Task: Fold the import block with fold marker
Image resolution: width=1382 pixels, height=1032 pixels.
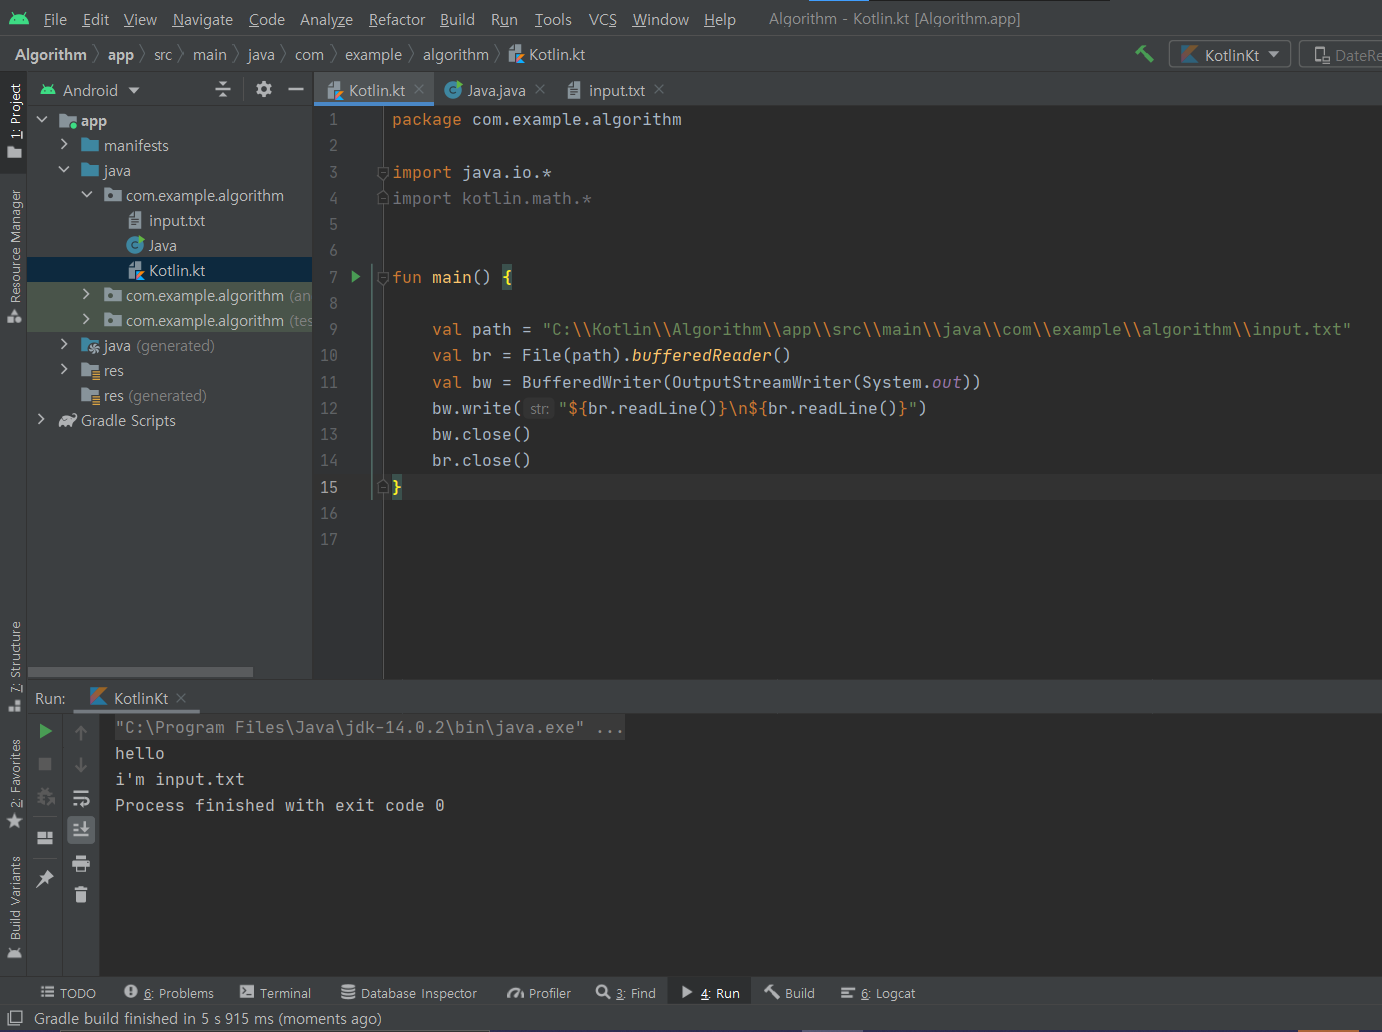Action: click(x=383, y=172)
